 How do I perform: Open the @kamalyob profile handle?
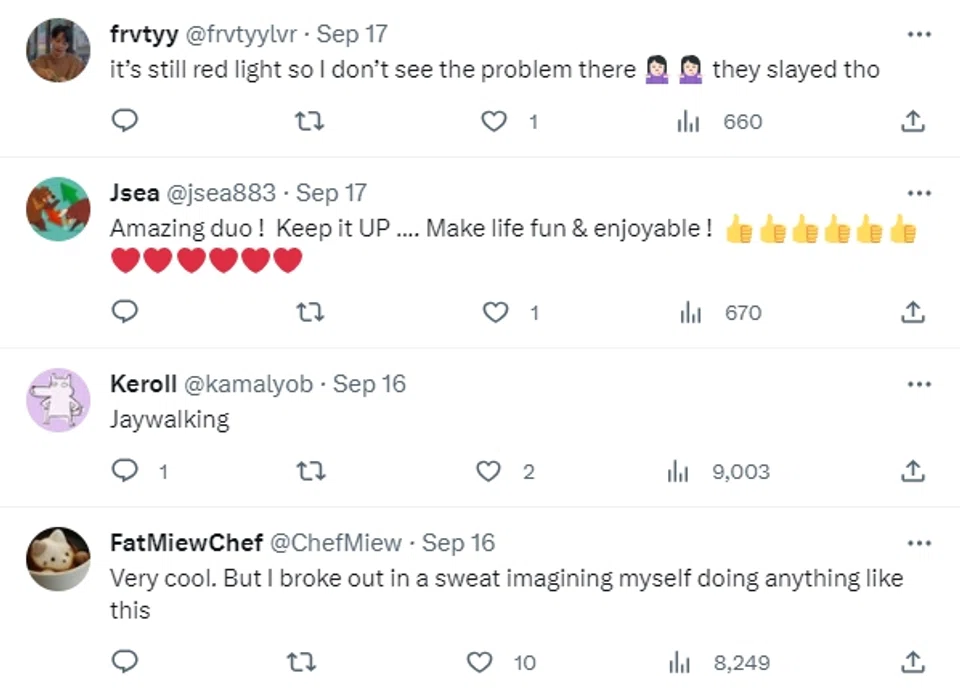pyautogui.click(x=249, y=384)
